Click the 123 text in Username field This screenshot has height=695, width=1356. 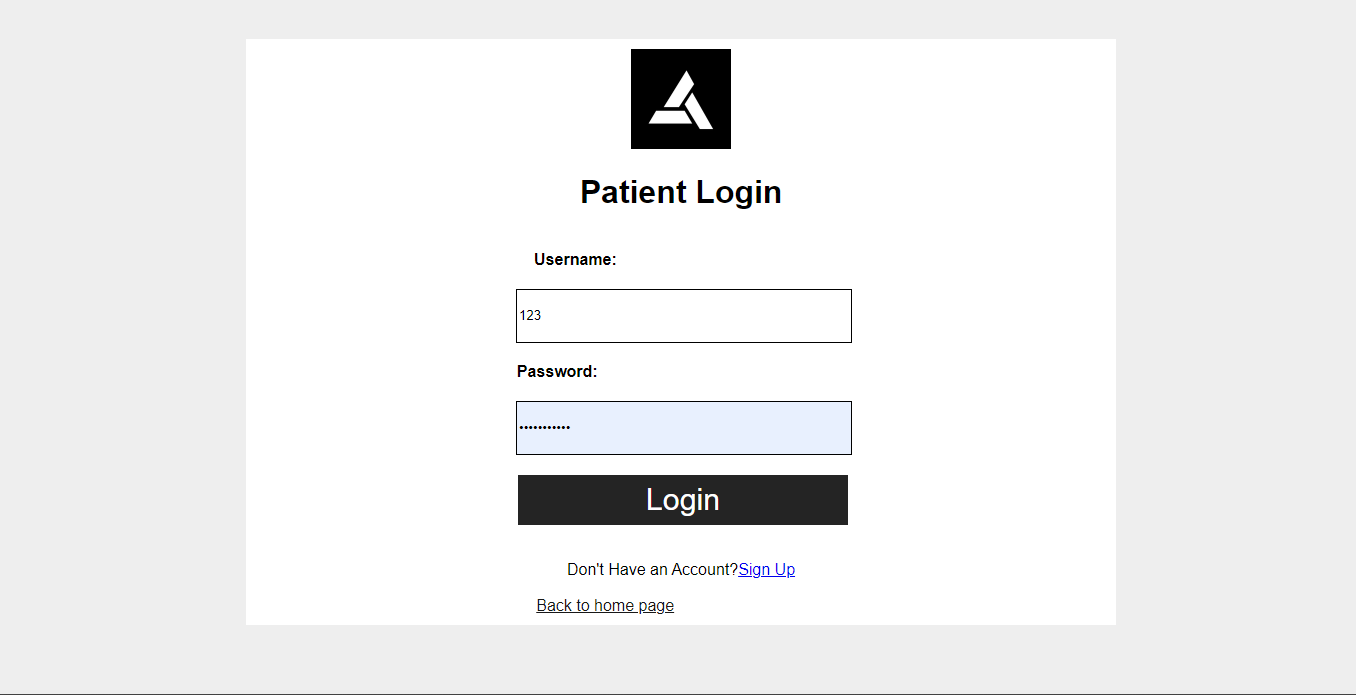530,316
